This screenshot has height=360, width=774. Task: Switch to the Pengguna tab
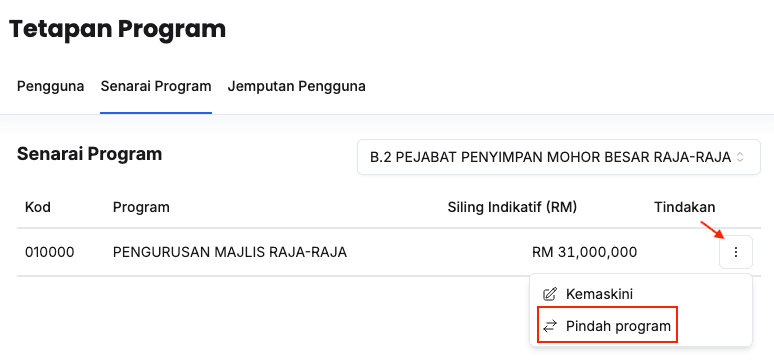50,86
